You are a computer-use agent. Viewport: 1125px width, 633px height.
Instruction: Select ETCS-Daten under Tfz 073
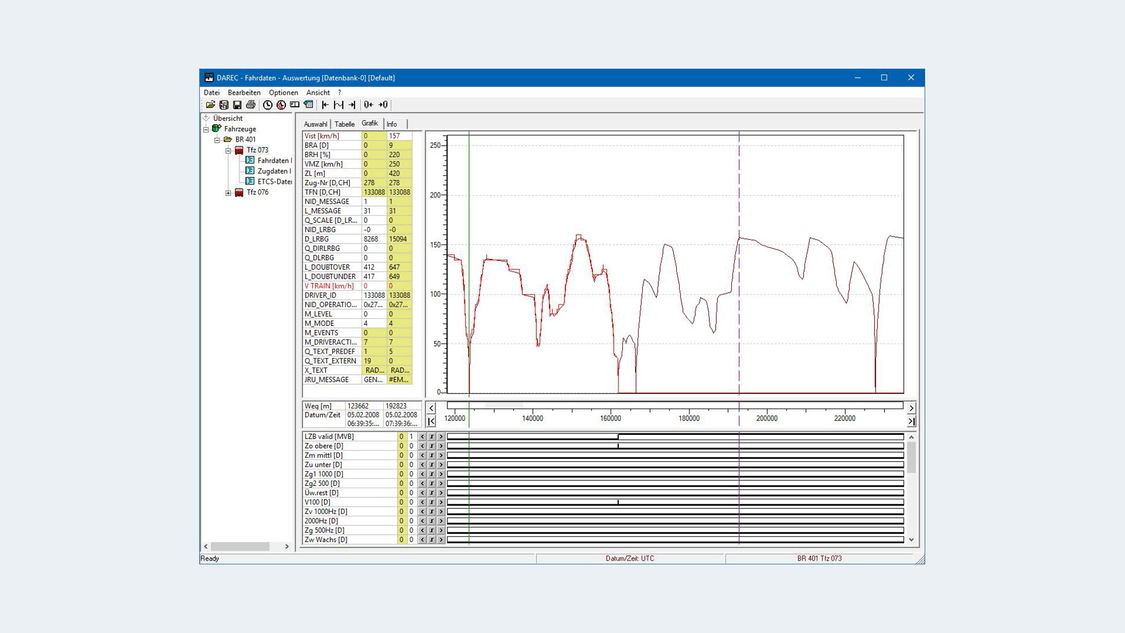coord(275,182)
